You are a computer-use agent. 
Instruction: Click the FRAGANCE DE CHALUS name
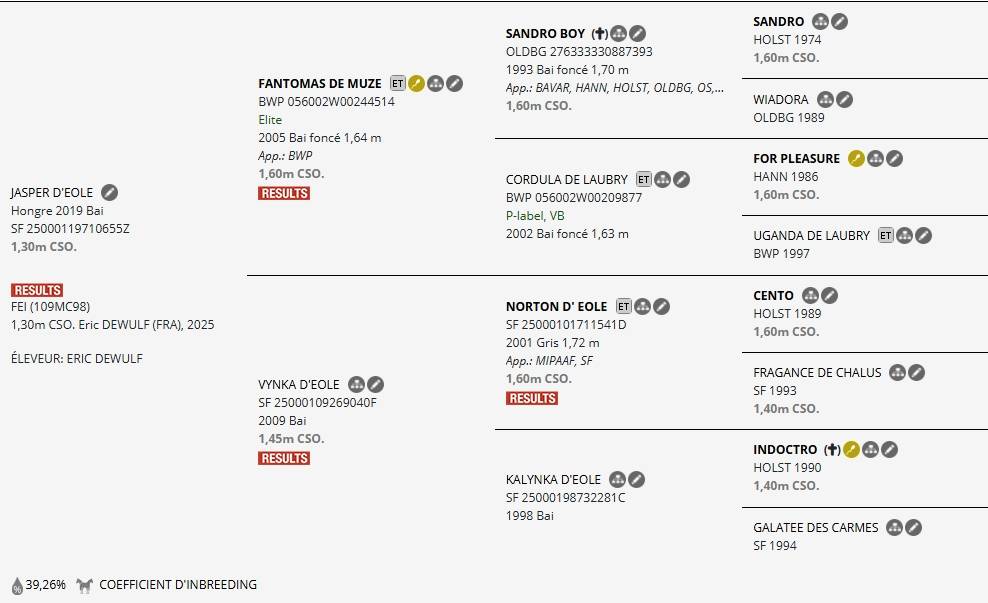coord(817,372)
